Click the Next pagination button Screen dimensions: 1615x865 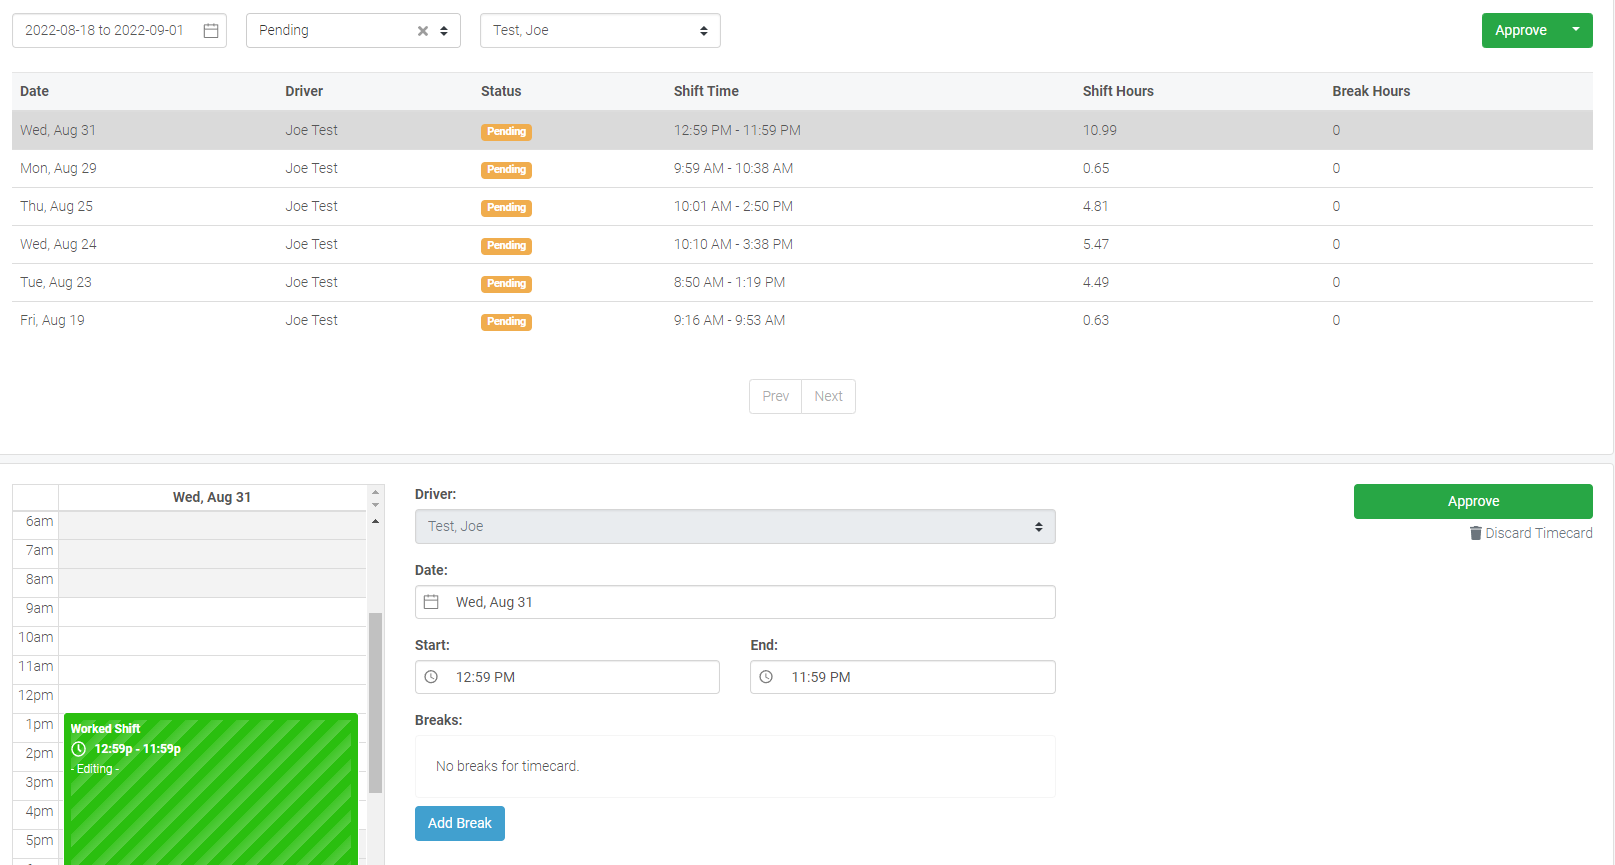coord(828,396)
